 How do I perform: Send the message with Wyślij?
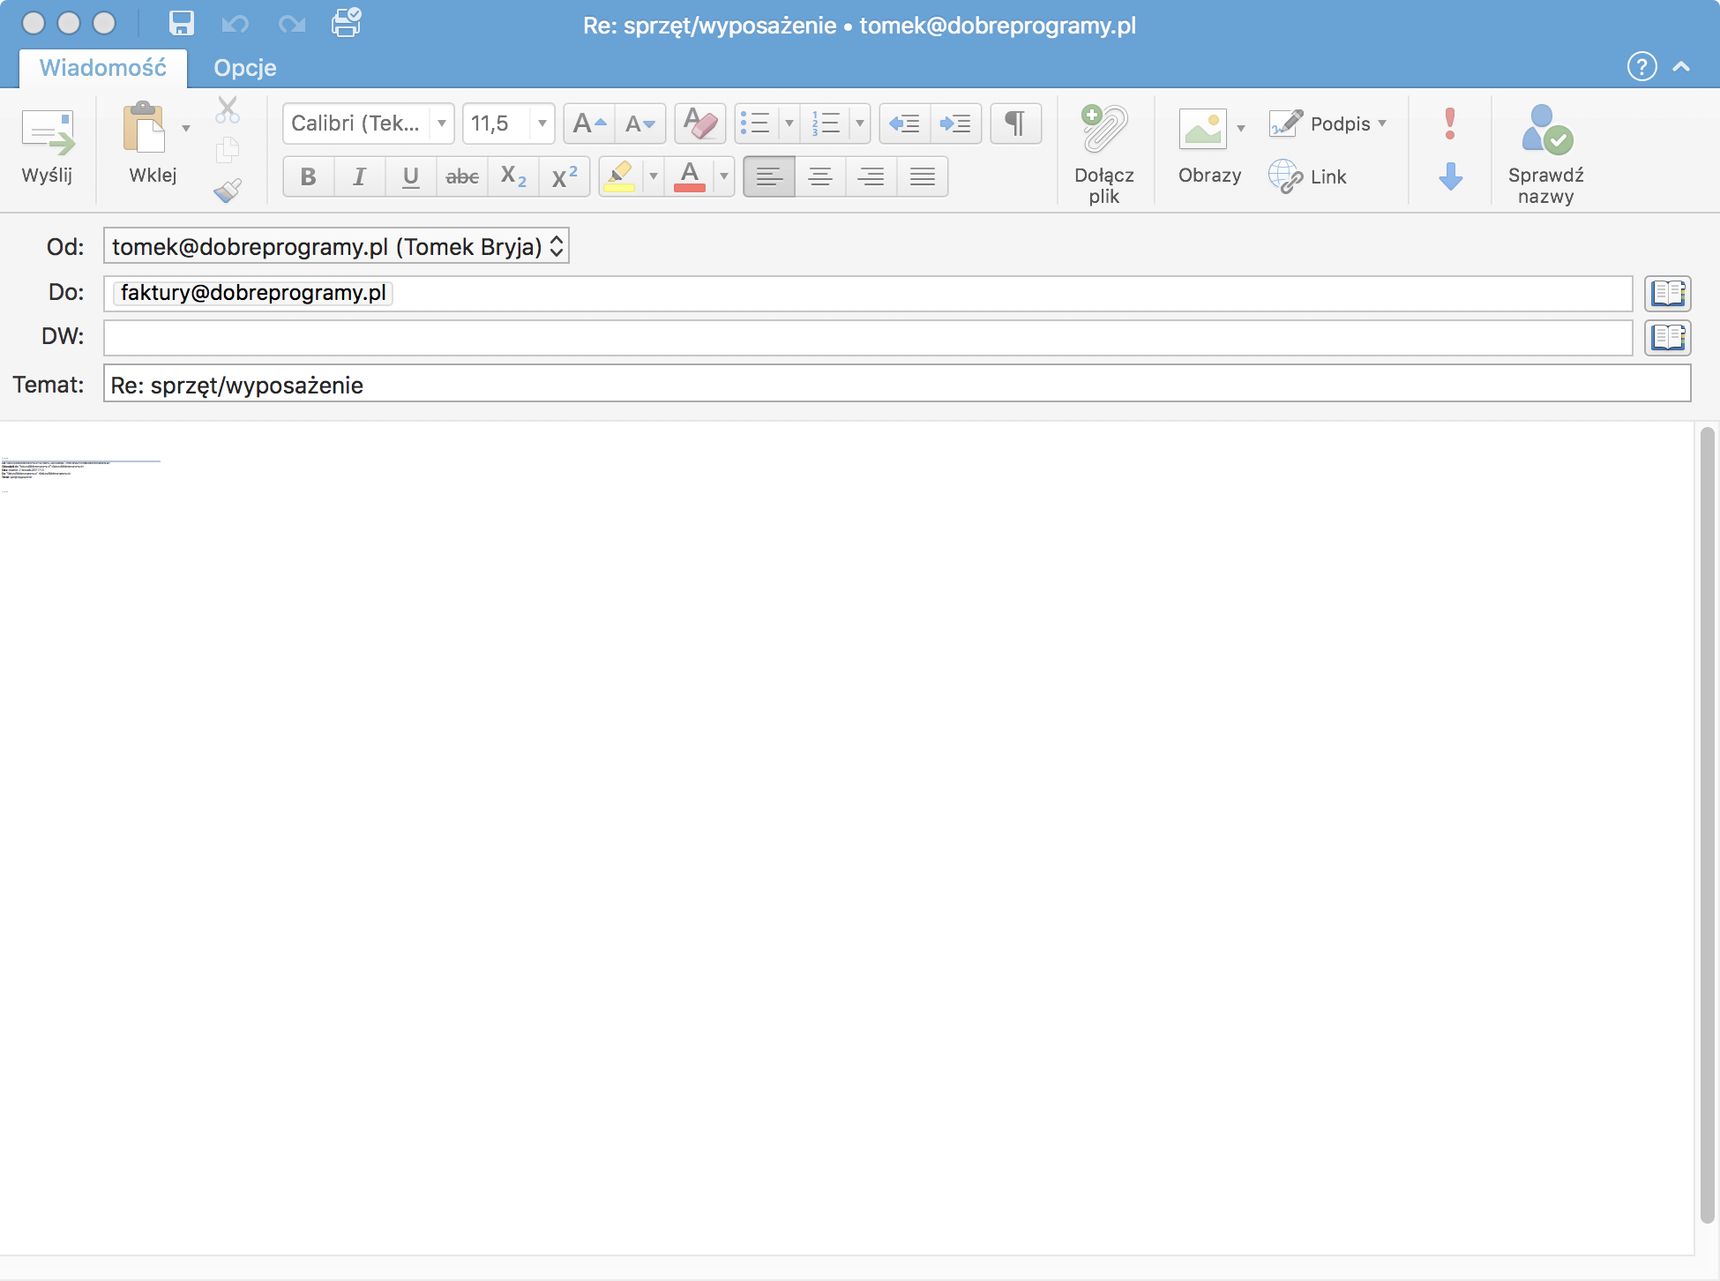[x=47, y=146]
